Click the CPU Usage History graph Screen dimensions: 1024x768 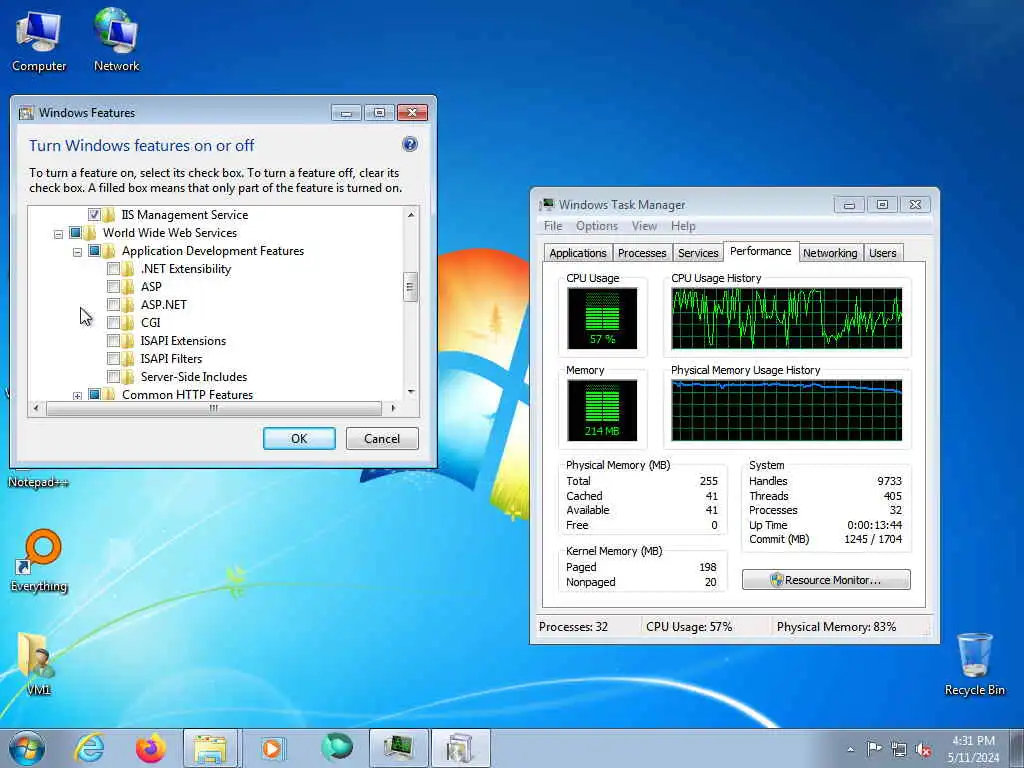786,319
